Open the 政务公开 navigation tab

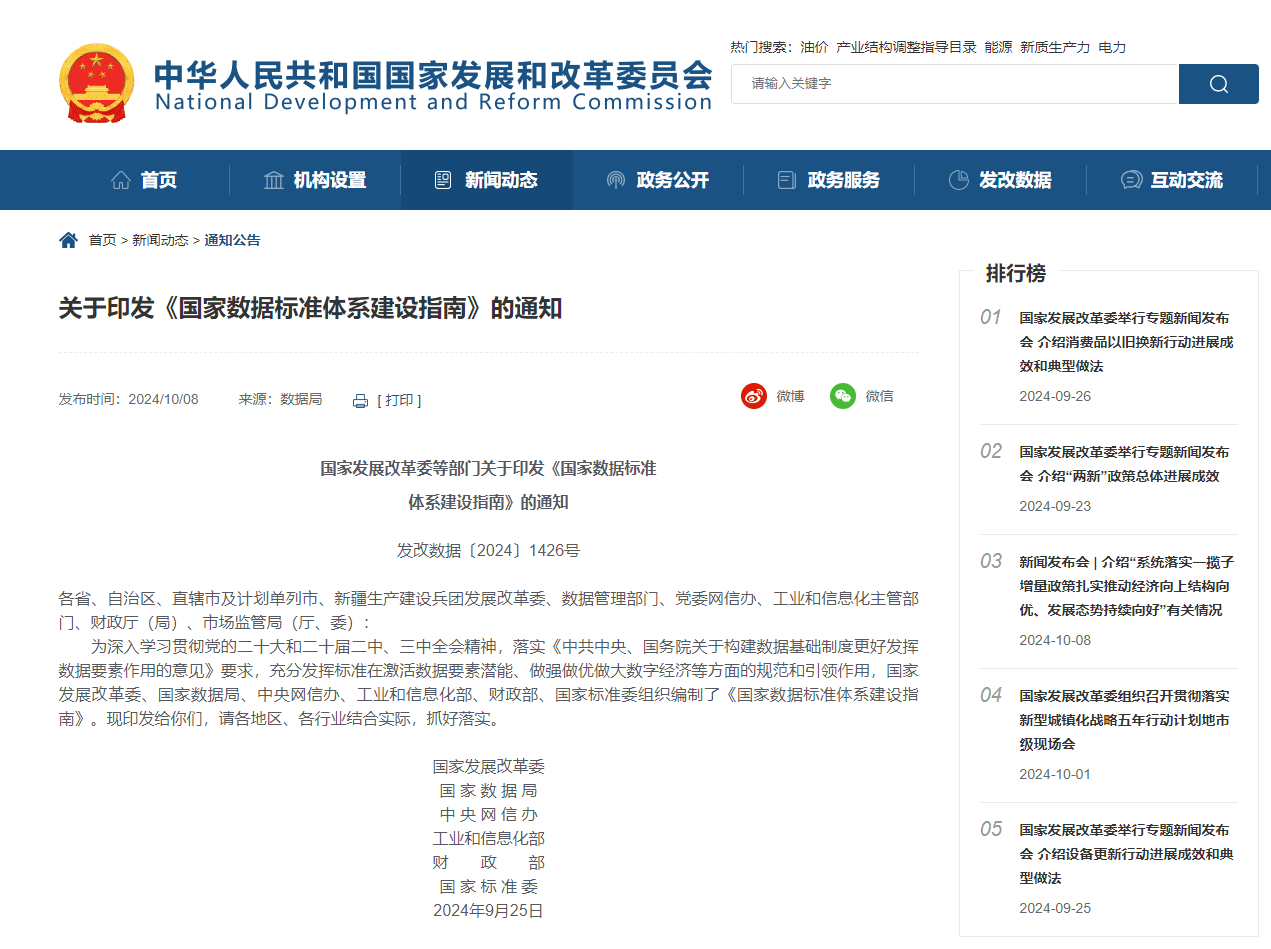658,180
